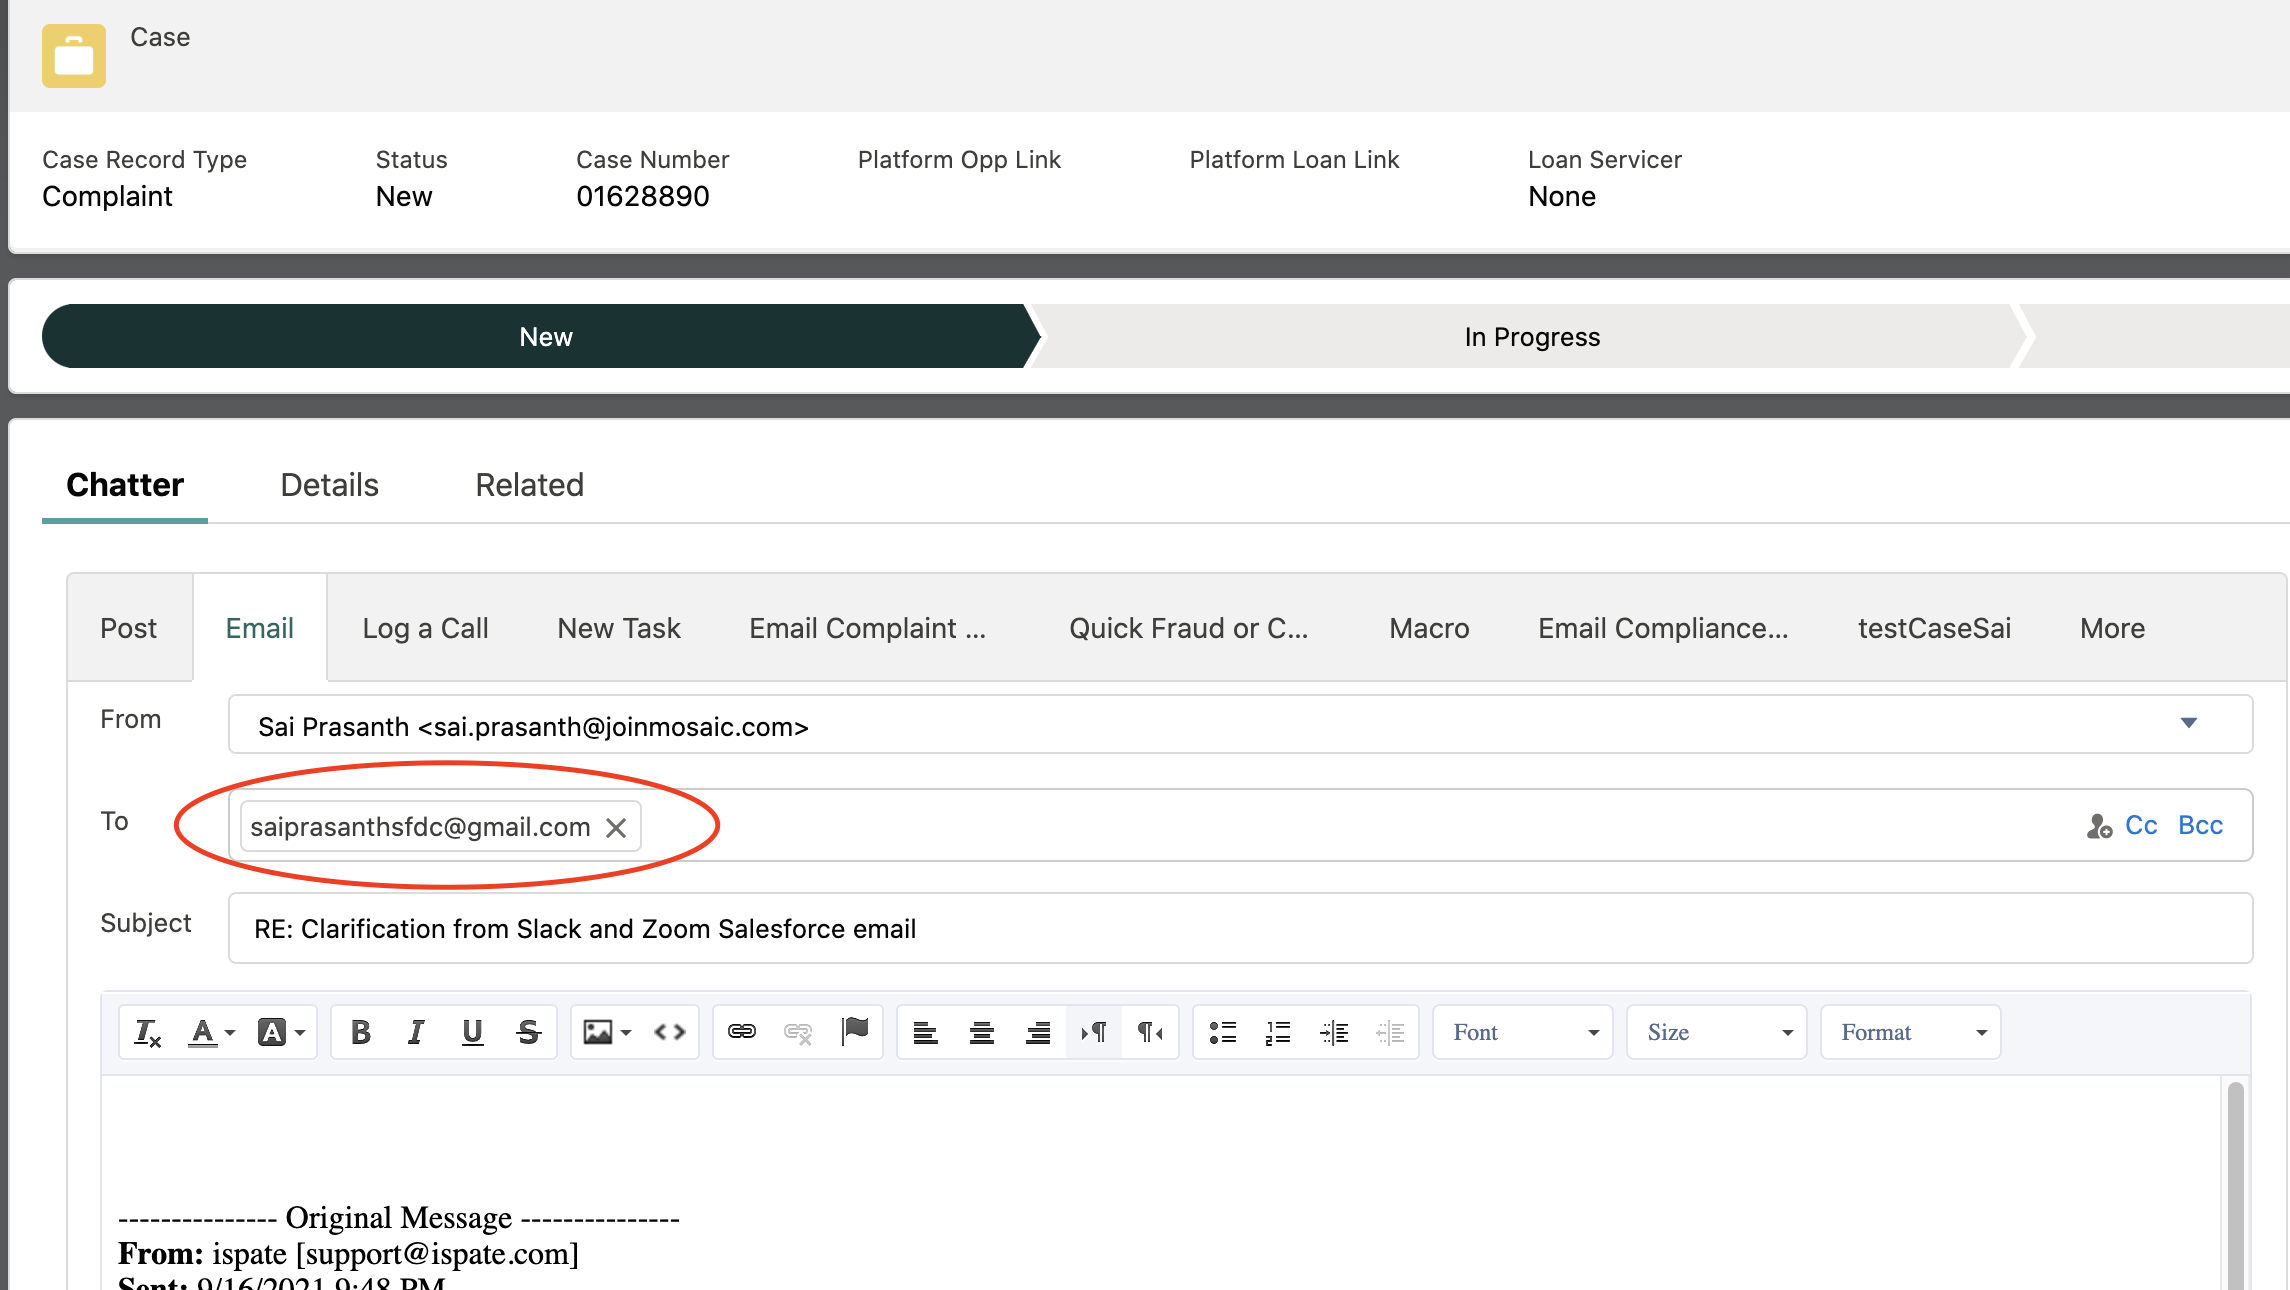Click the source code brackets icon

tap(669, 1032)
